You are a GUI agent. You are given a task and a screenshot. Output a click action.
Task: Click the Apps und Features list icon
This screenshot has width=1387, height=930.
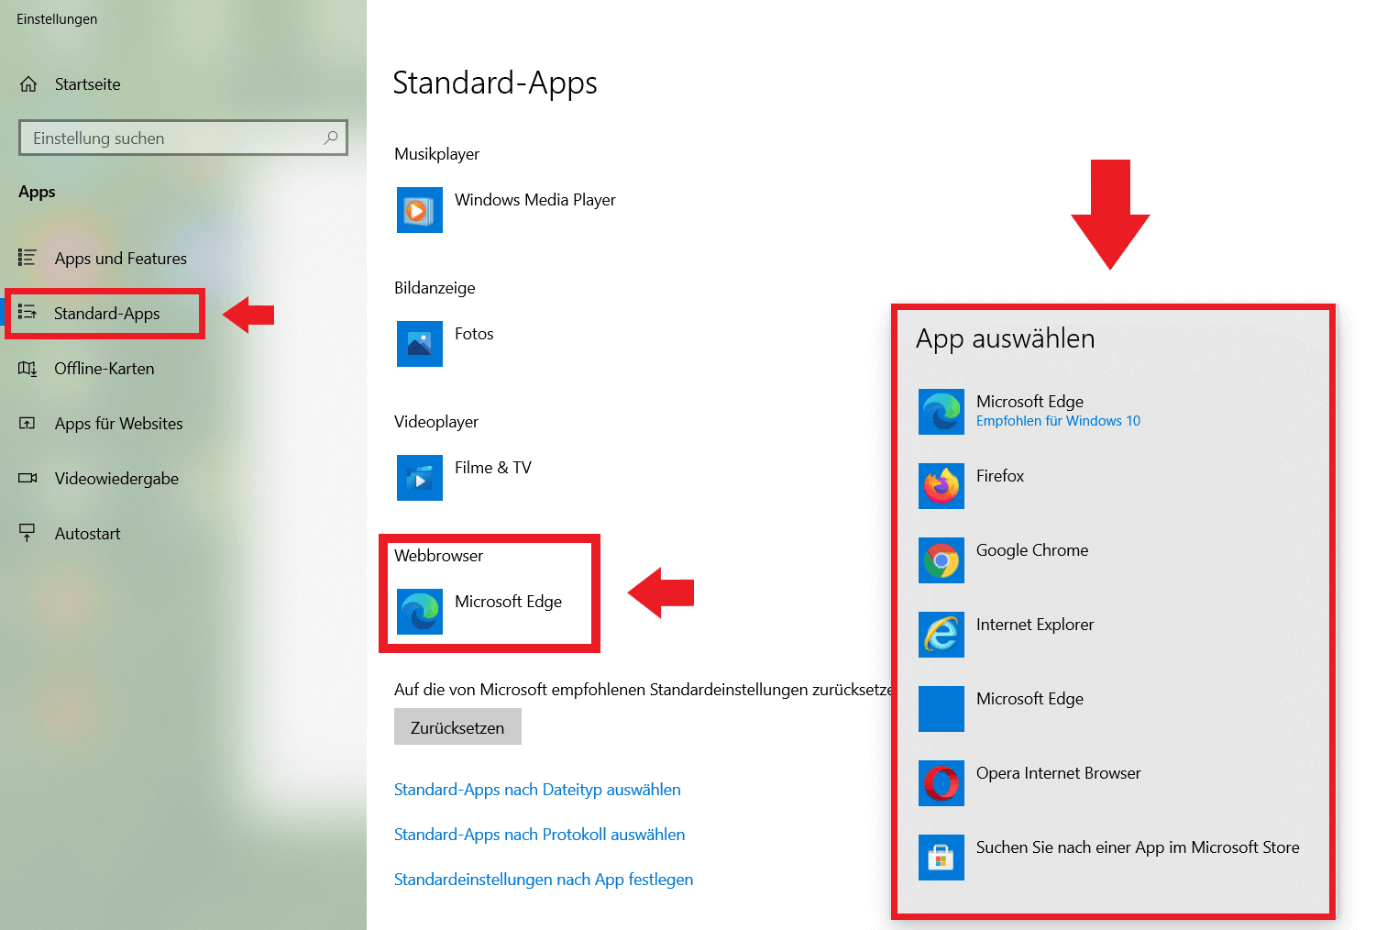(x=28, y=258)
